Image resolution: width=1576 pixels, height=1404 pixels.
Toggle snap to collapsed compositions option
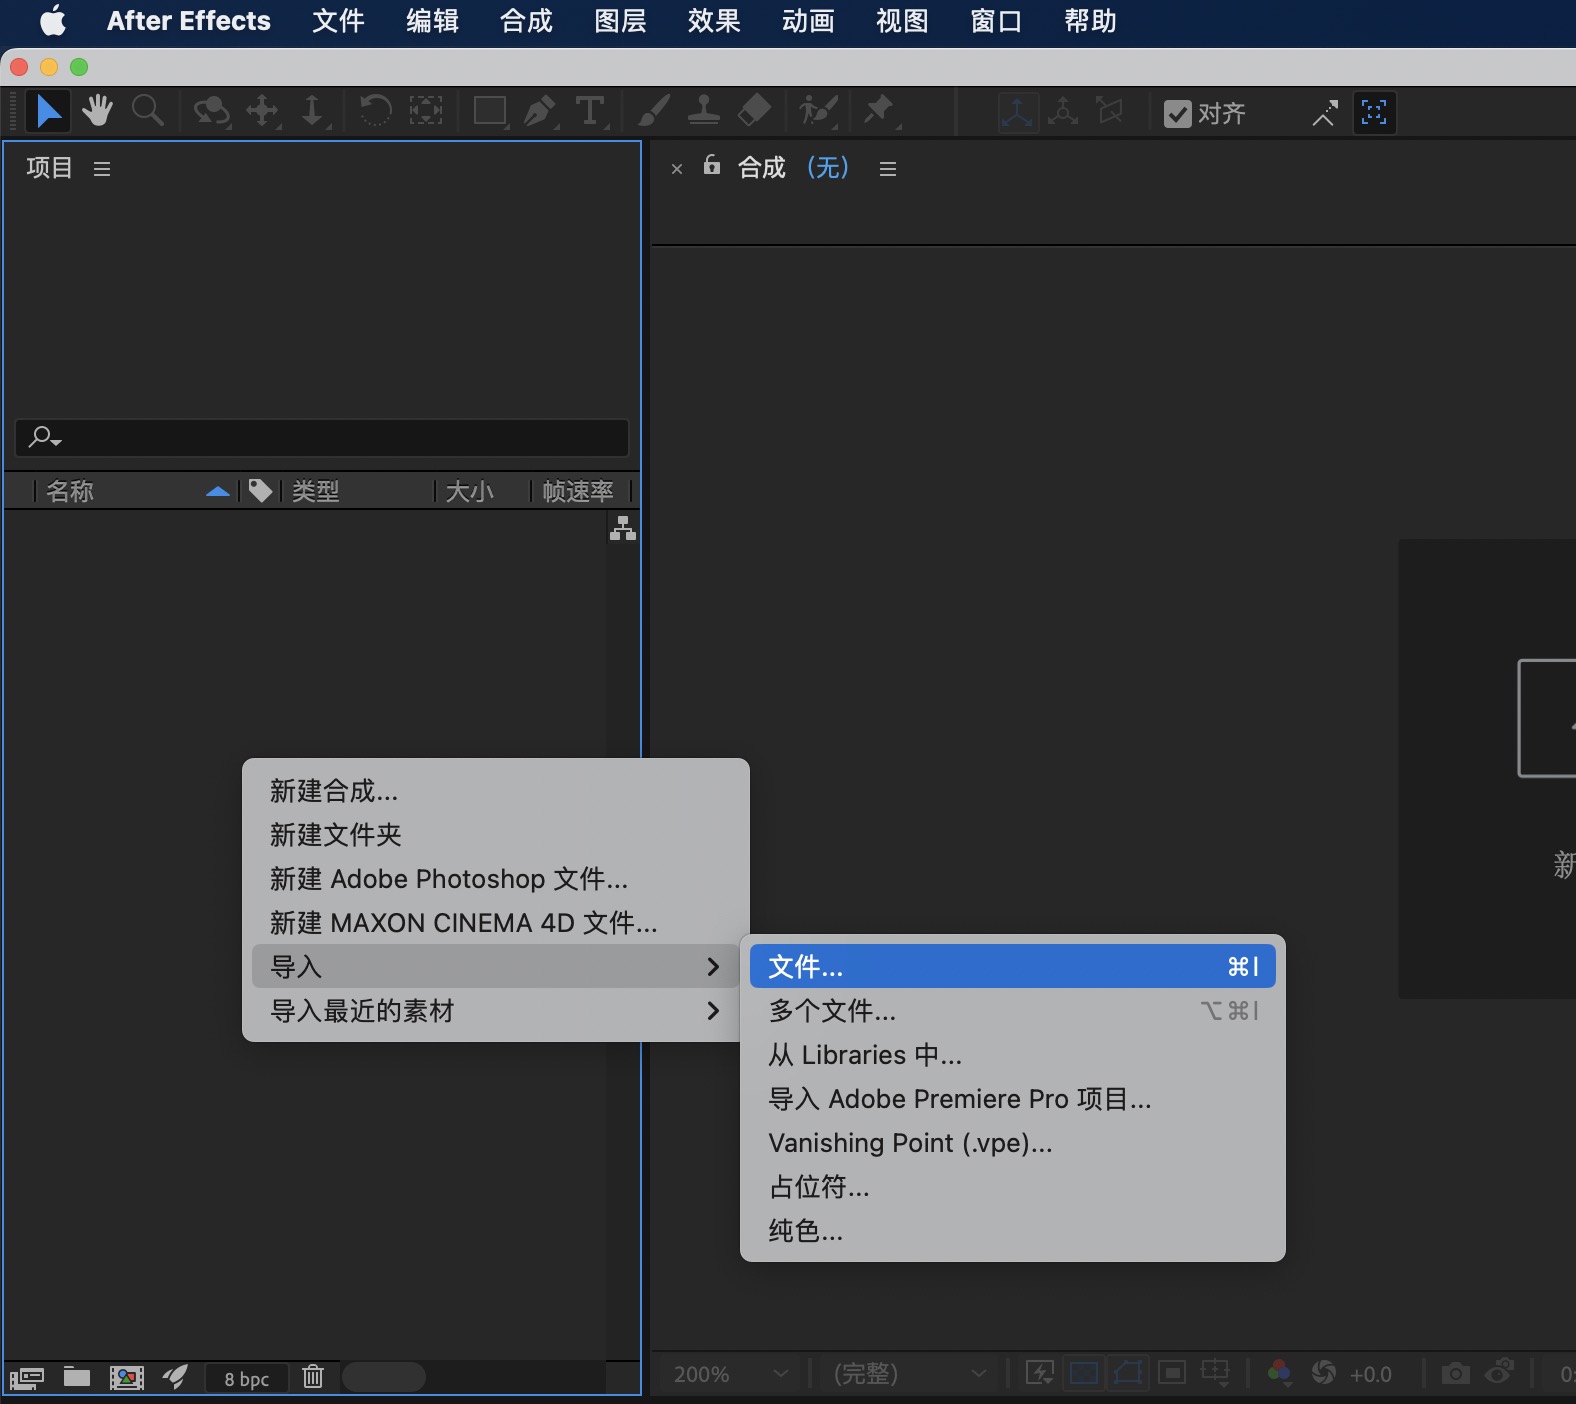point(1374,113)
